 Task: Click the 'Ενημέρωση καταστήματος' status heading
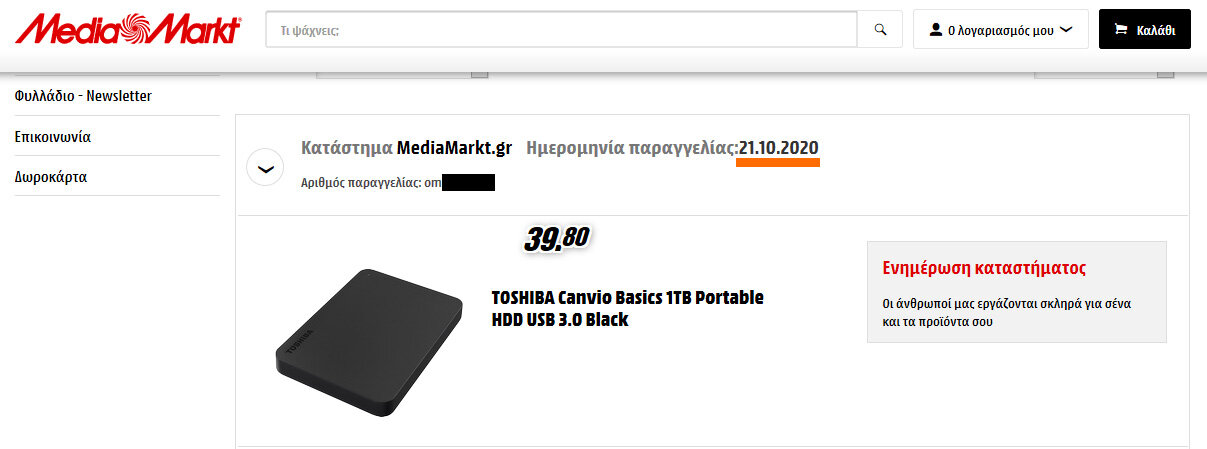coord(985,268)
